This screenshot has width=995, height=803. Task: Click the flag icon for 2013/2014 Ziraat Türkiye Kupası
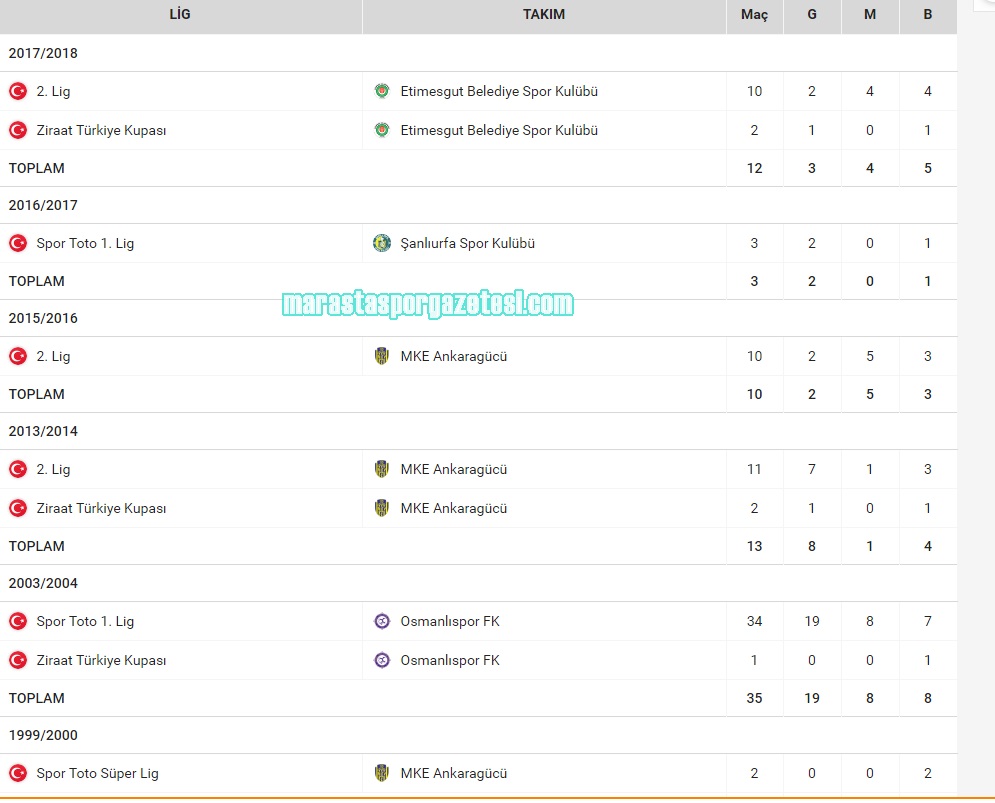point(18,508)
